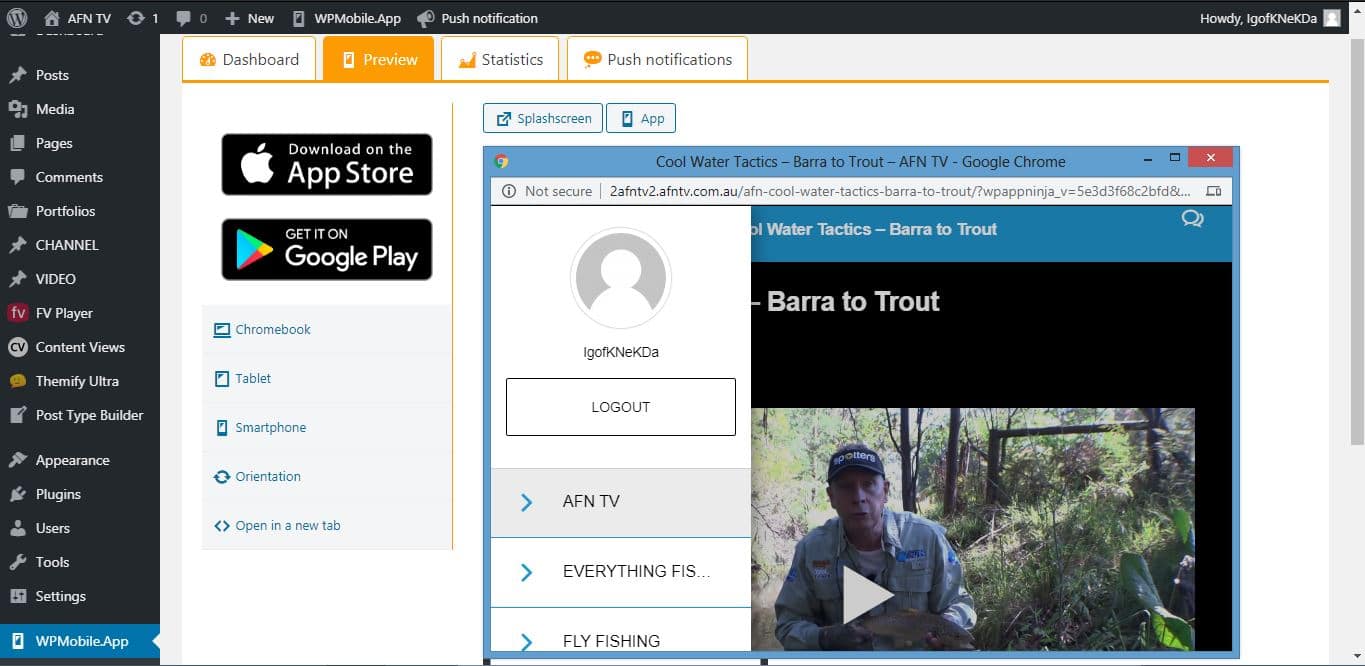The height and width of the screenshot is (666, 1365).
Task: Open comments bubble in admin bar
Action: 191,18
